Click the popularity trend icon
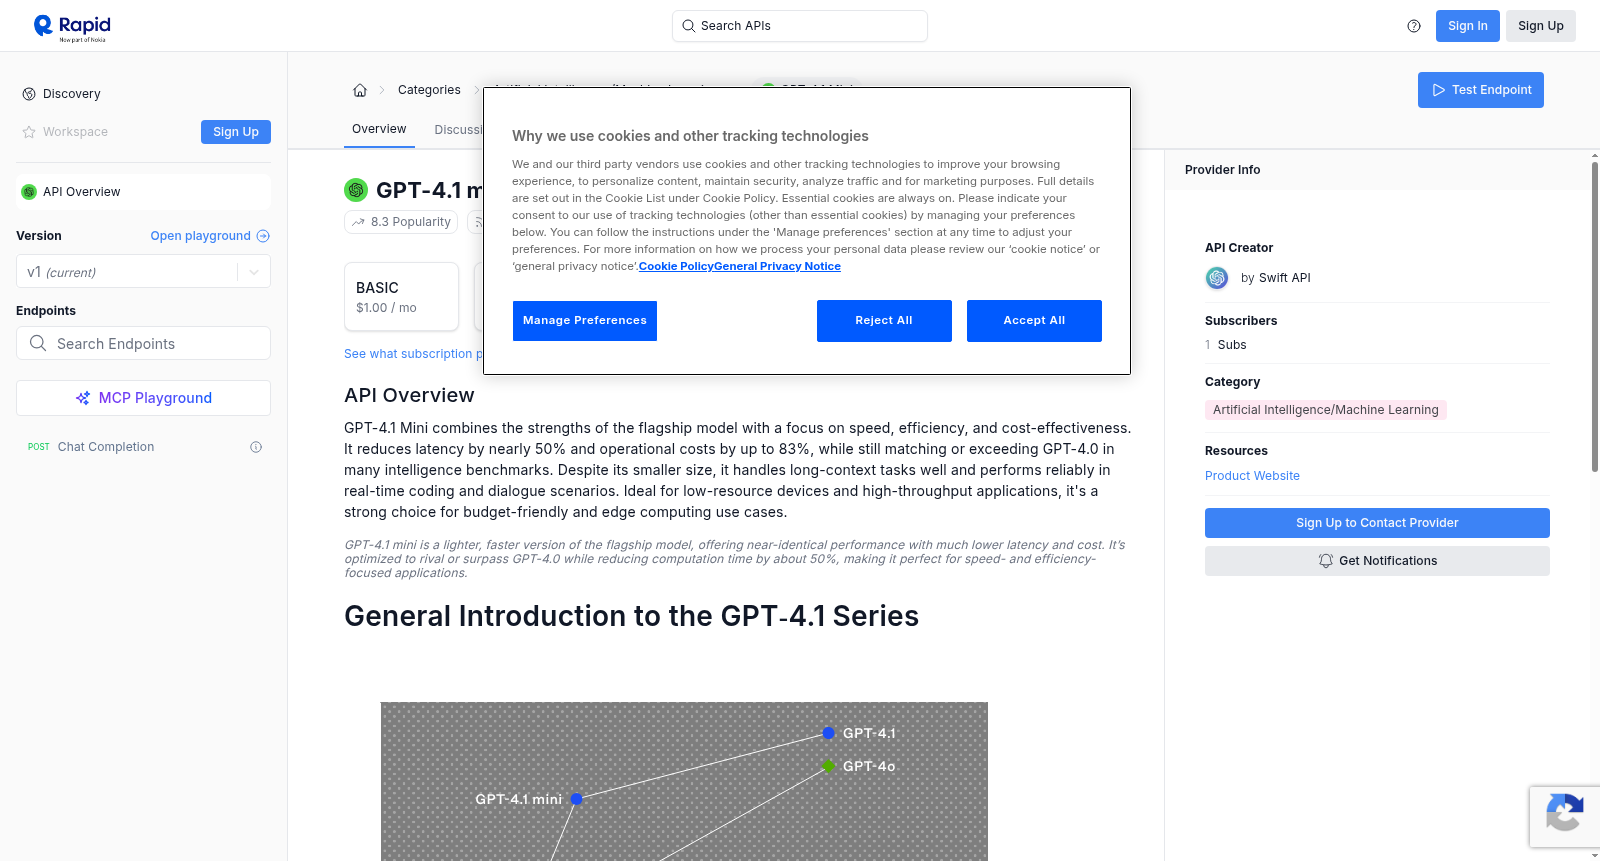The height and width of the screenshot is (861, 1600). (x=358, y=222)
